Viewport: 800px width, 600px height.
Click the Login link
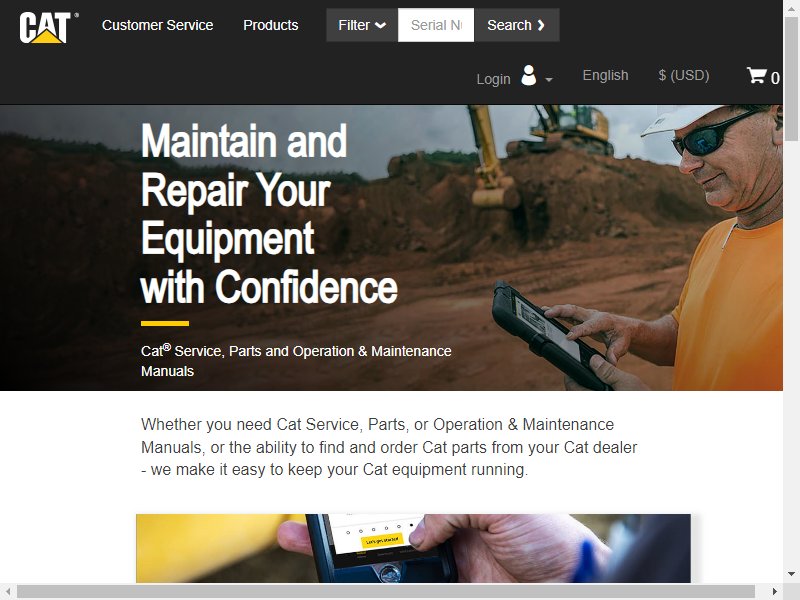pos(493,79)
